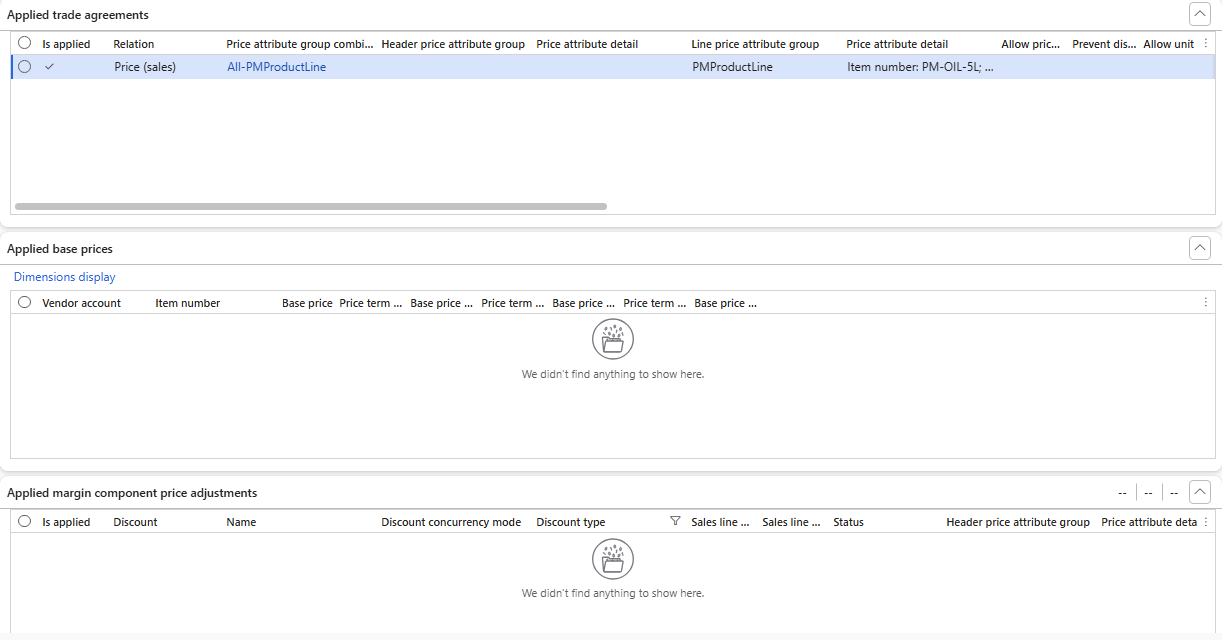Collapse the Applied trade agreements section
1222x640 pixels.
click(x=1199, y=14)
